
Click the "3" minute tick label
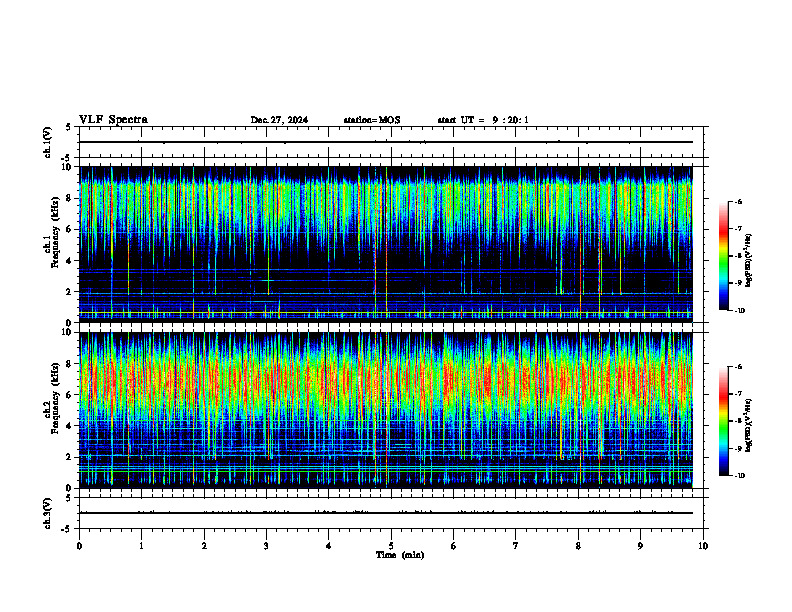tap(266, 546)
